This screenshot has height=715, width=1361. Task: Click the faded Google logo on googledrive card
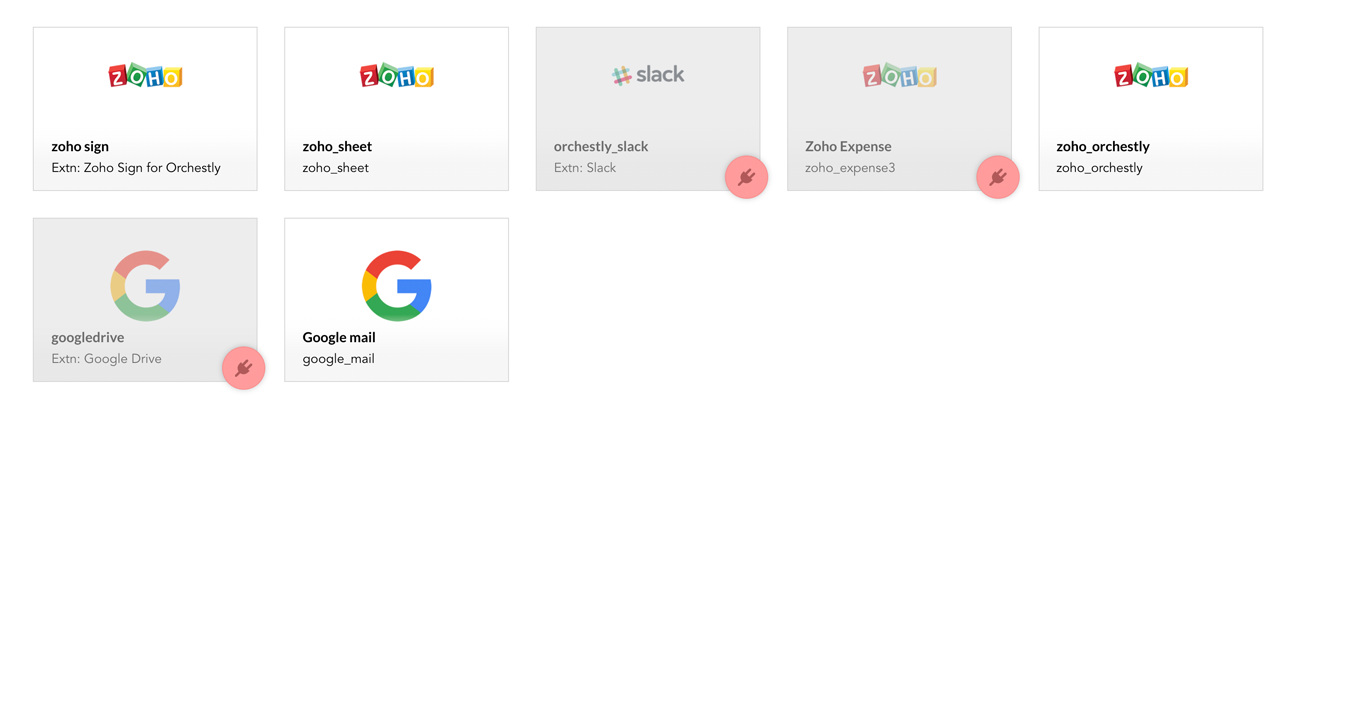click(x=145, y=286)
